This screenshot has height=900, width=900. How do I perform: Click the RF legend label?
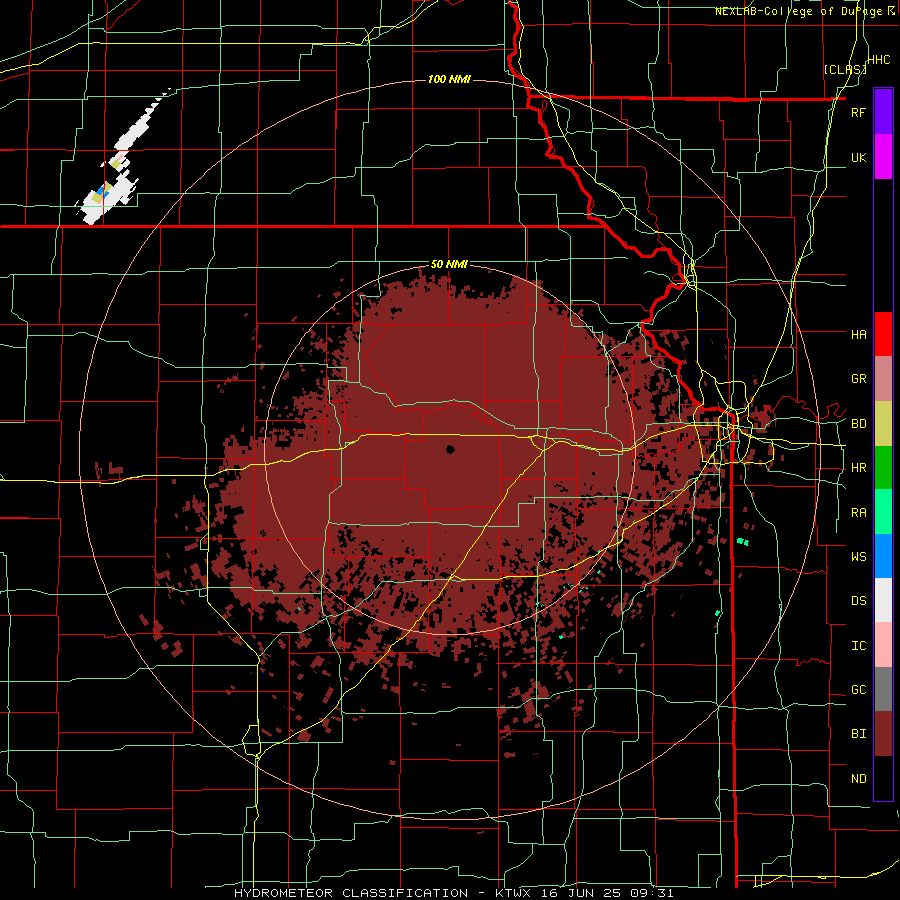859,112
